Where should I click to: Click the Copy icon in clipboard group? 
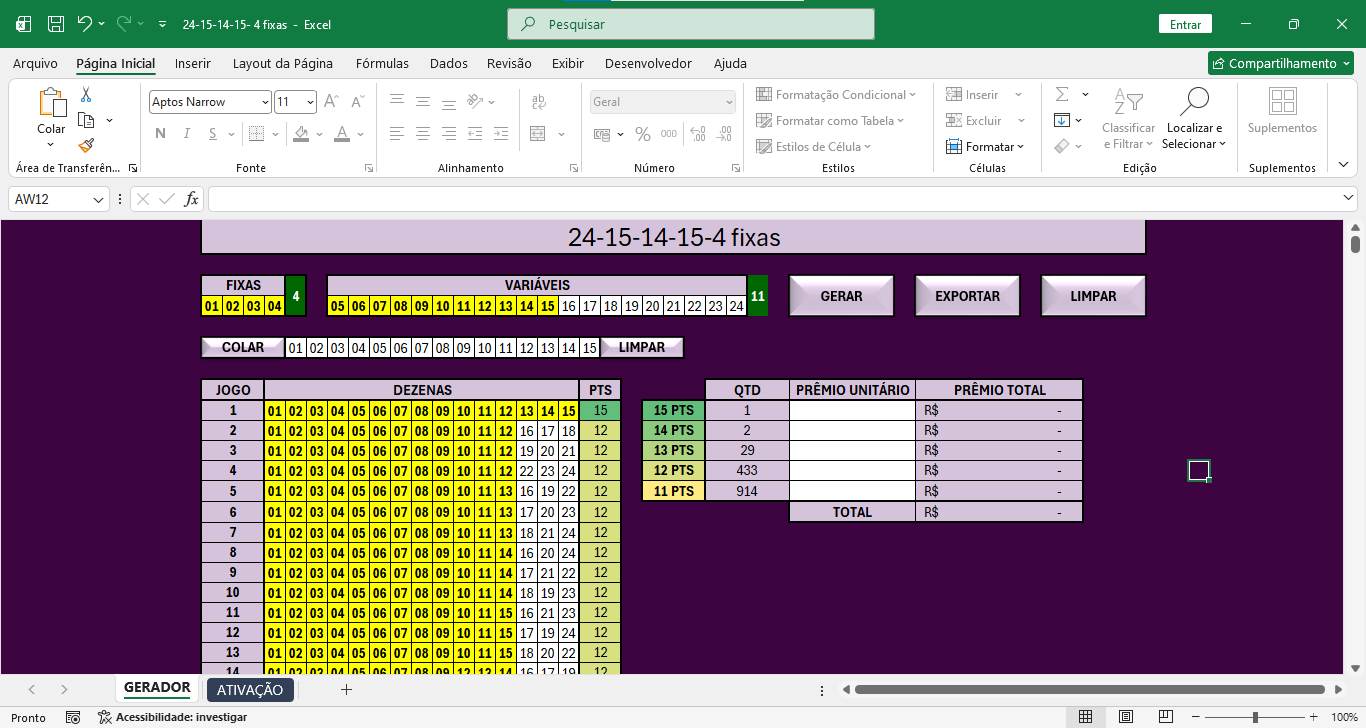(x=87, y=120)
